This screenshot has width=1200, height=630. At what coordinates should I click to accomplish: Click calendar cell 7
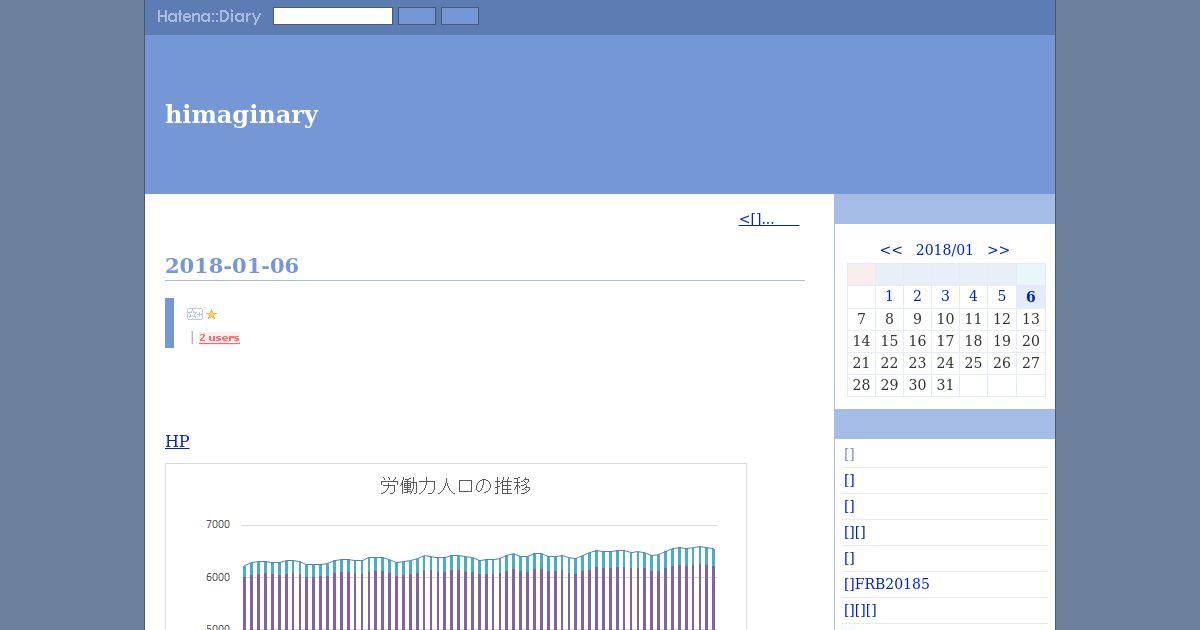(x=861, y=319)
